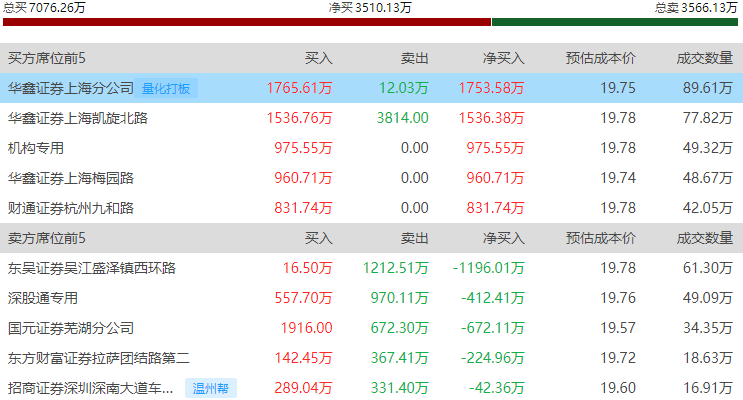This screenshot has height=400, width=743.
Task: Click 卖方席位前5 header label
Action: [x=46, y=238]
